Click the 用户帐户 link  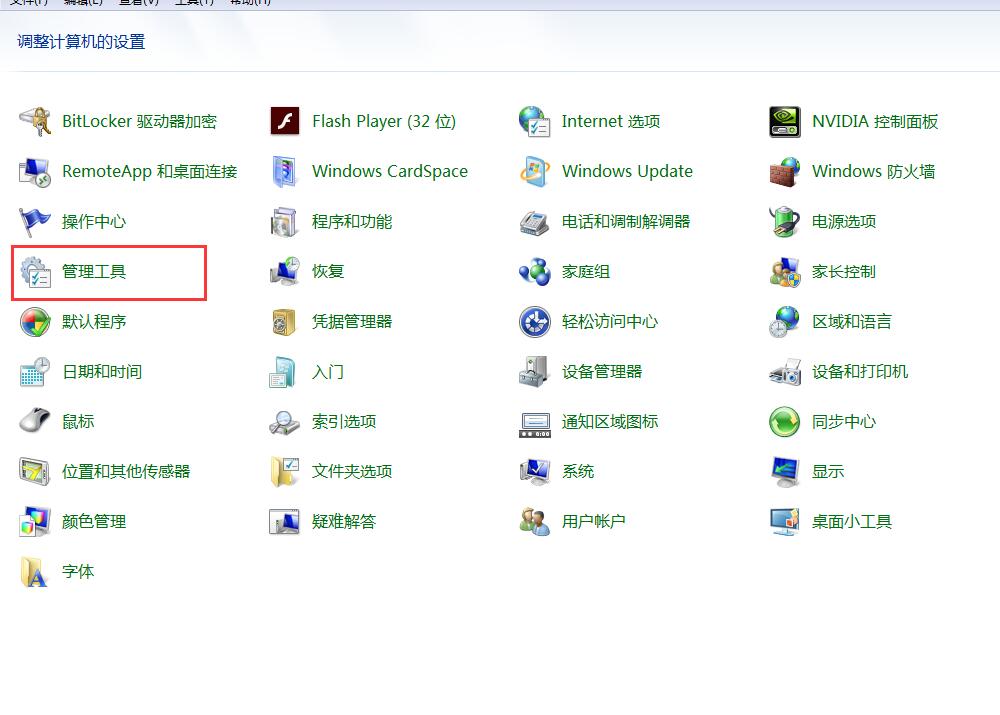tap(593, 522)
